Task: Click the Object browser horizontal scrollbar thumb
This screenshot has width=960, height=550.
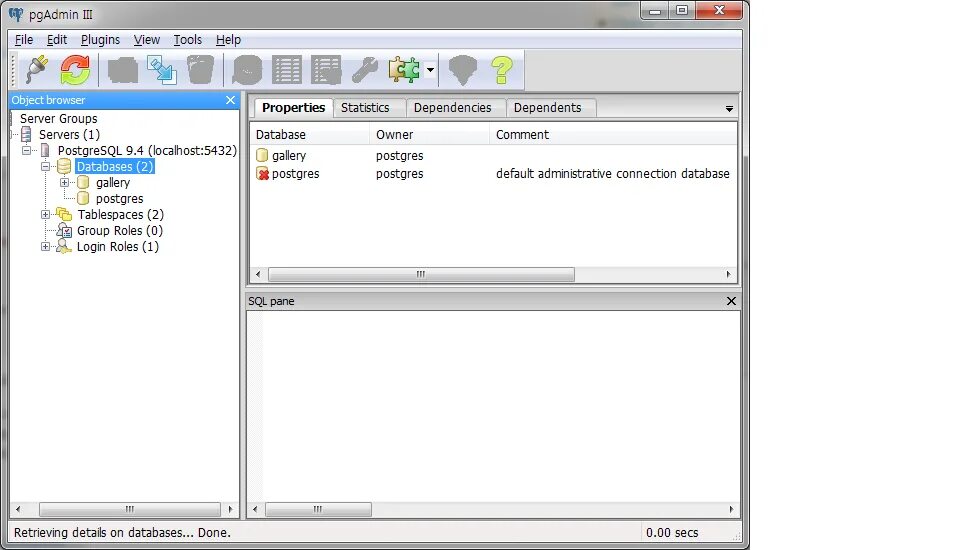Action: [130, 510]
